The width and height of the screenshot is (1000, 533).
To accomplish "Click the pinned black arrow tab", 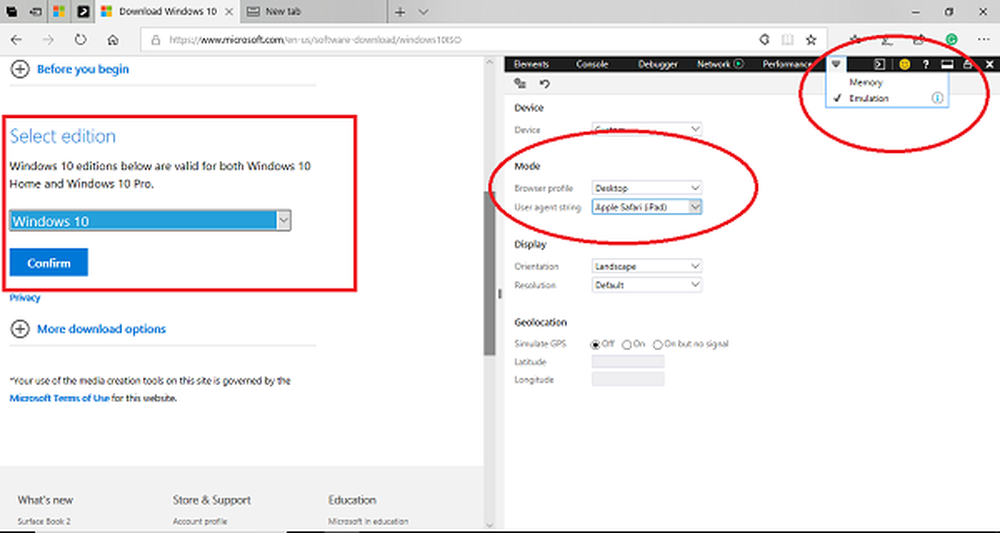I will point(83,11).
